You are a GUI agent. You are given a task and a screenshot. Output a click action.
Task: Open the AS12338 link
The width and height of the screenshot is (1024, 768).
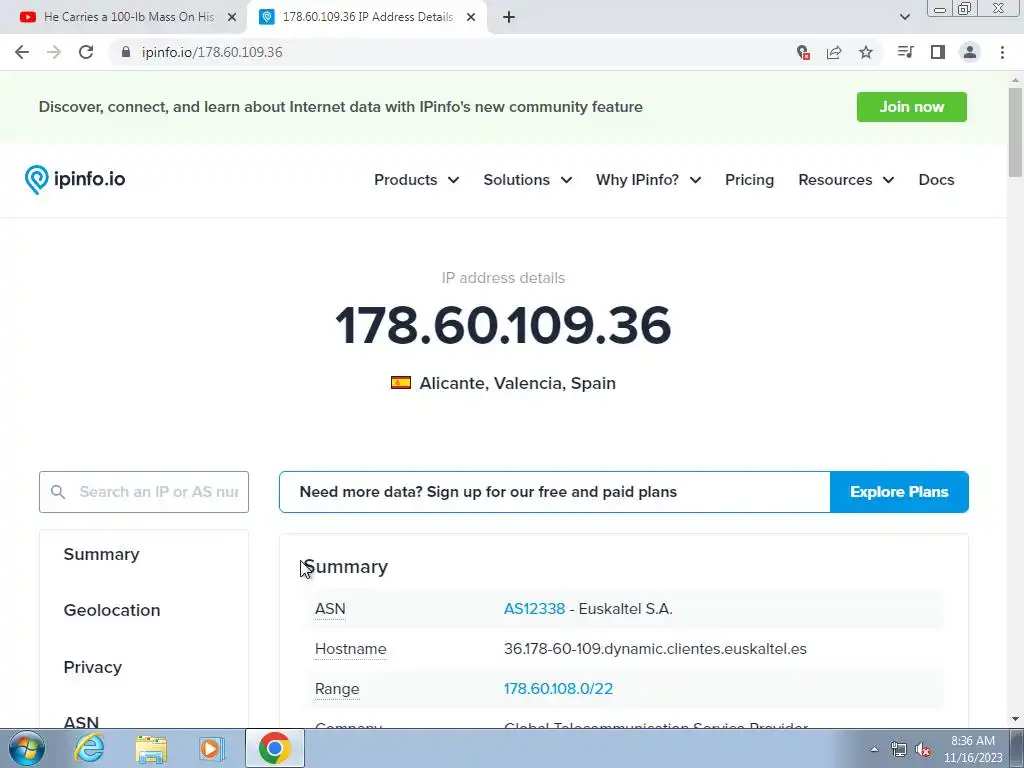tap(534, 609)
